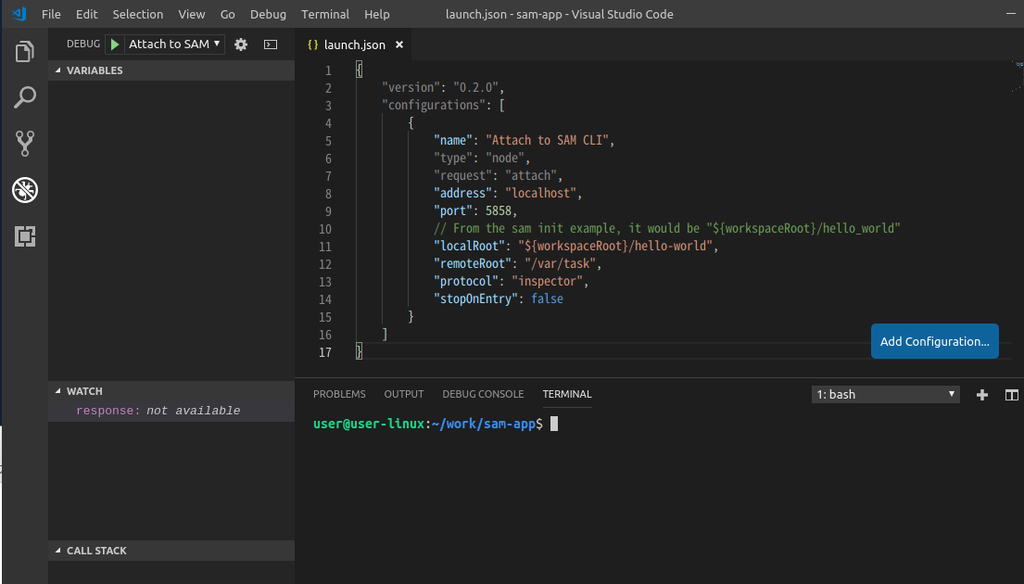This screenshot has height=584, width=1024.
Task: Click the "inspector" protocol value
Action: [547, 282]
